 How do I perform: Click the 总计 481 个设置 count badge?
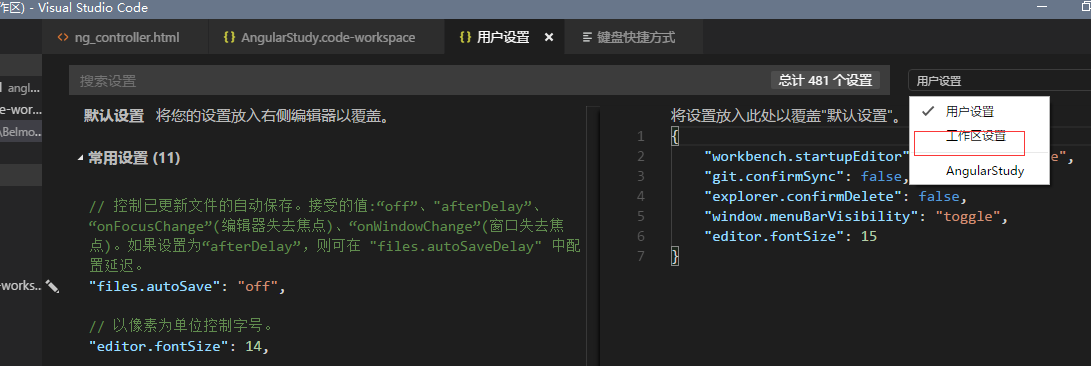click(825, 81)
